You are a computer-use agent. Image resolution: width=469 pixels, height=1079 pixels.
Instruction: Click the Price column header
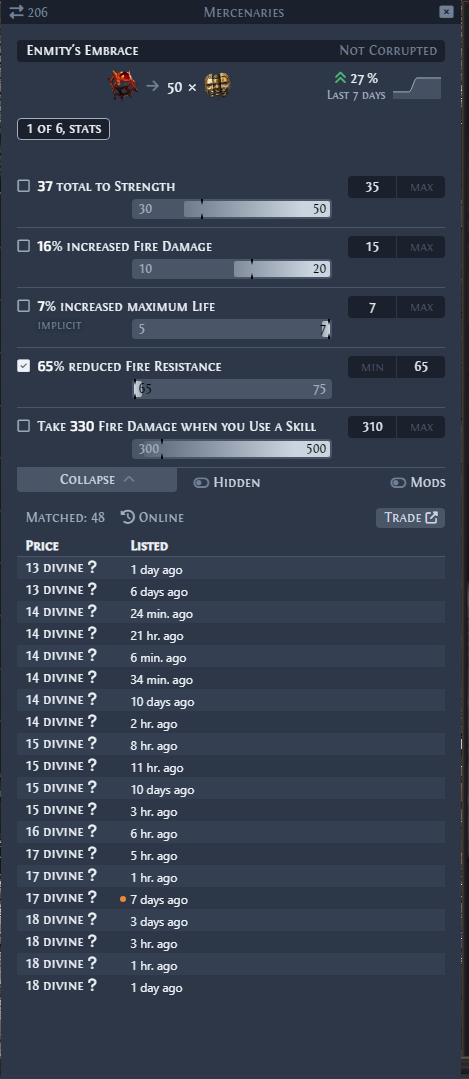point(42,546)
